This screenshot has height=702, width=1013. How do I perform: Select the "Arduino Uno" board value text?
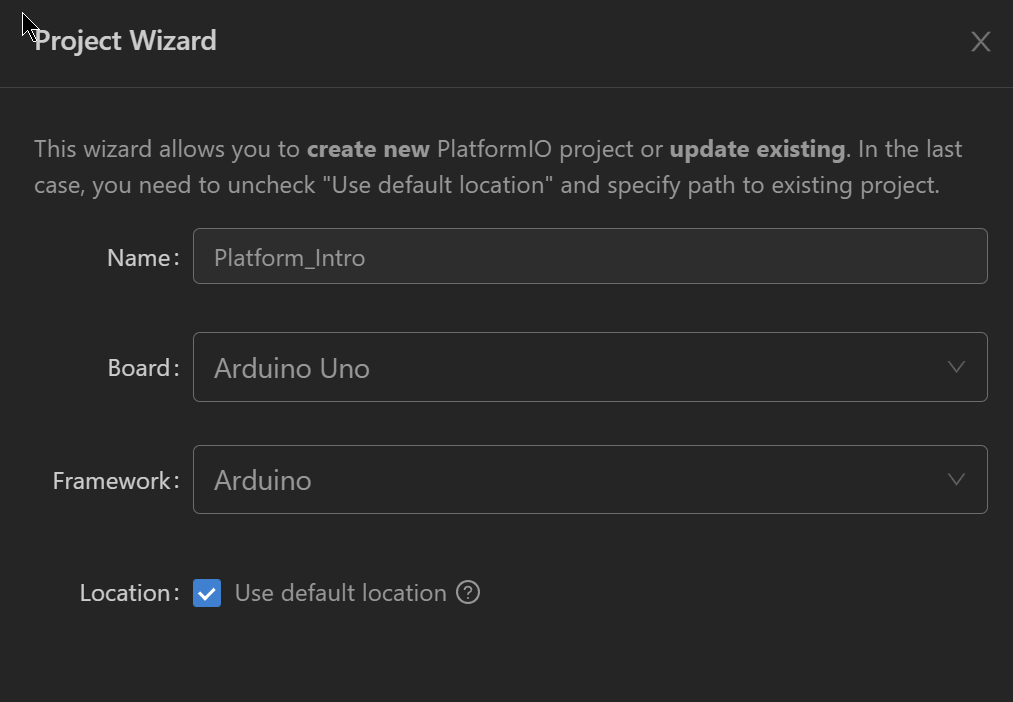[292, 368]
